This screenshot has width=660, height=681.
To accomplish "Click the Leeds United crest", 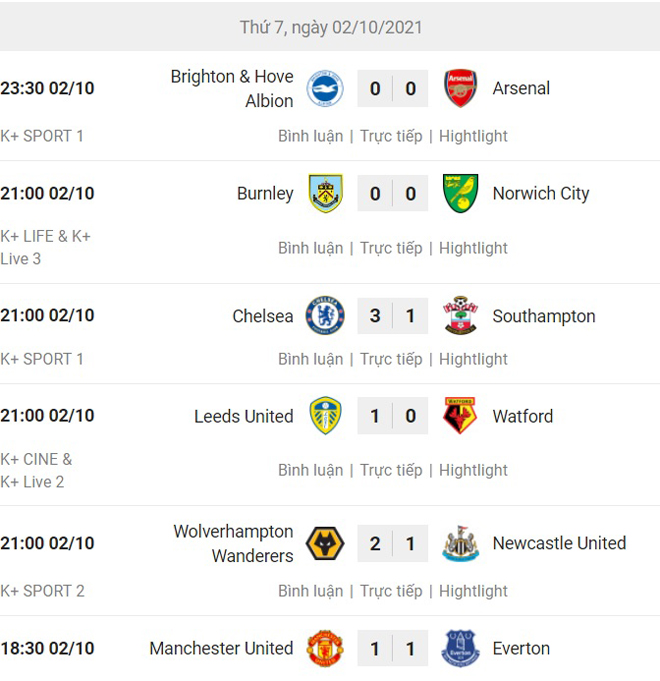I will (x=324, y=416).
